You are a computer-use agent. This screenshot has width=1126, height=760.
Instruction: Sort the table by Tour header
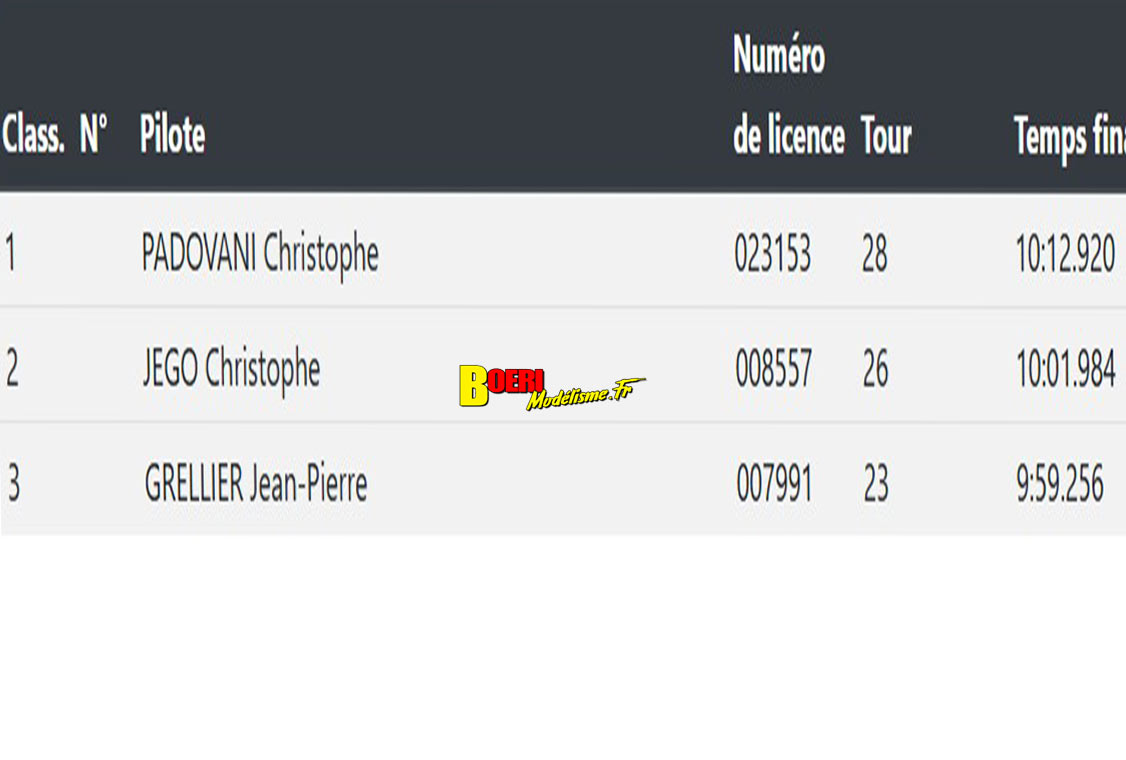[x=886, y=136]
